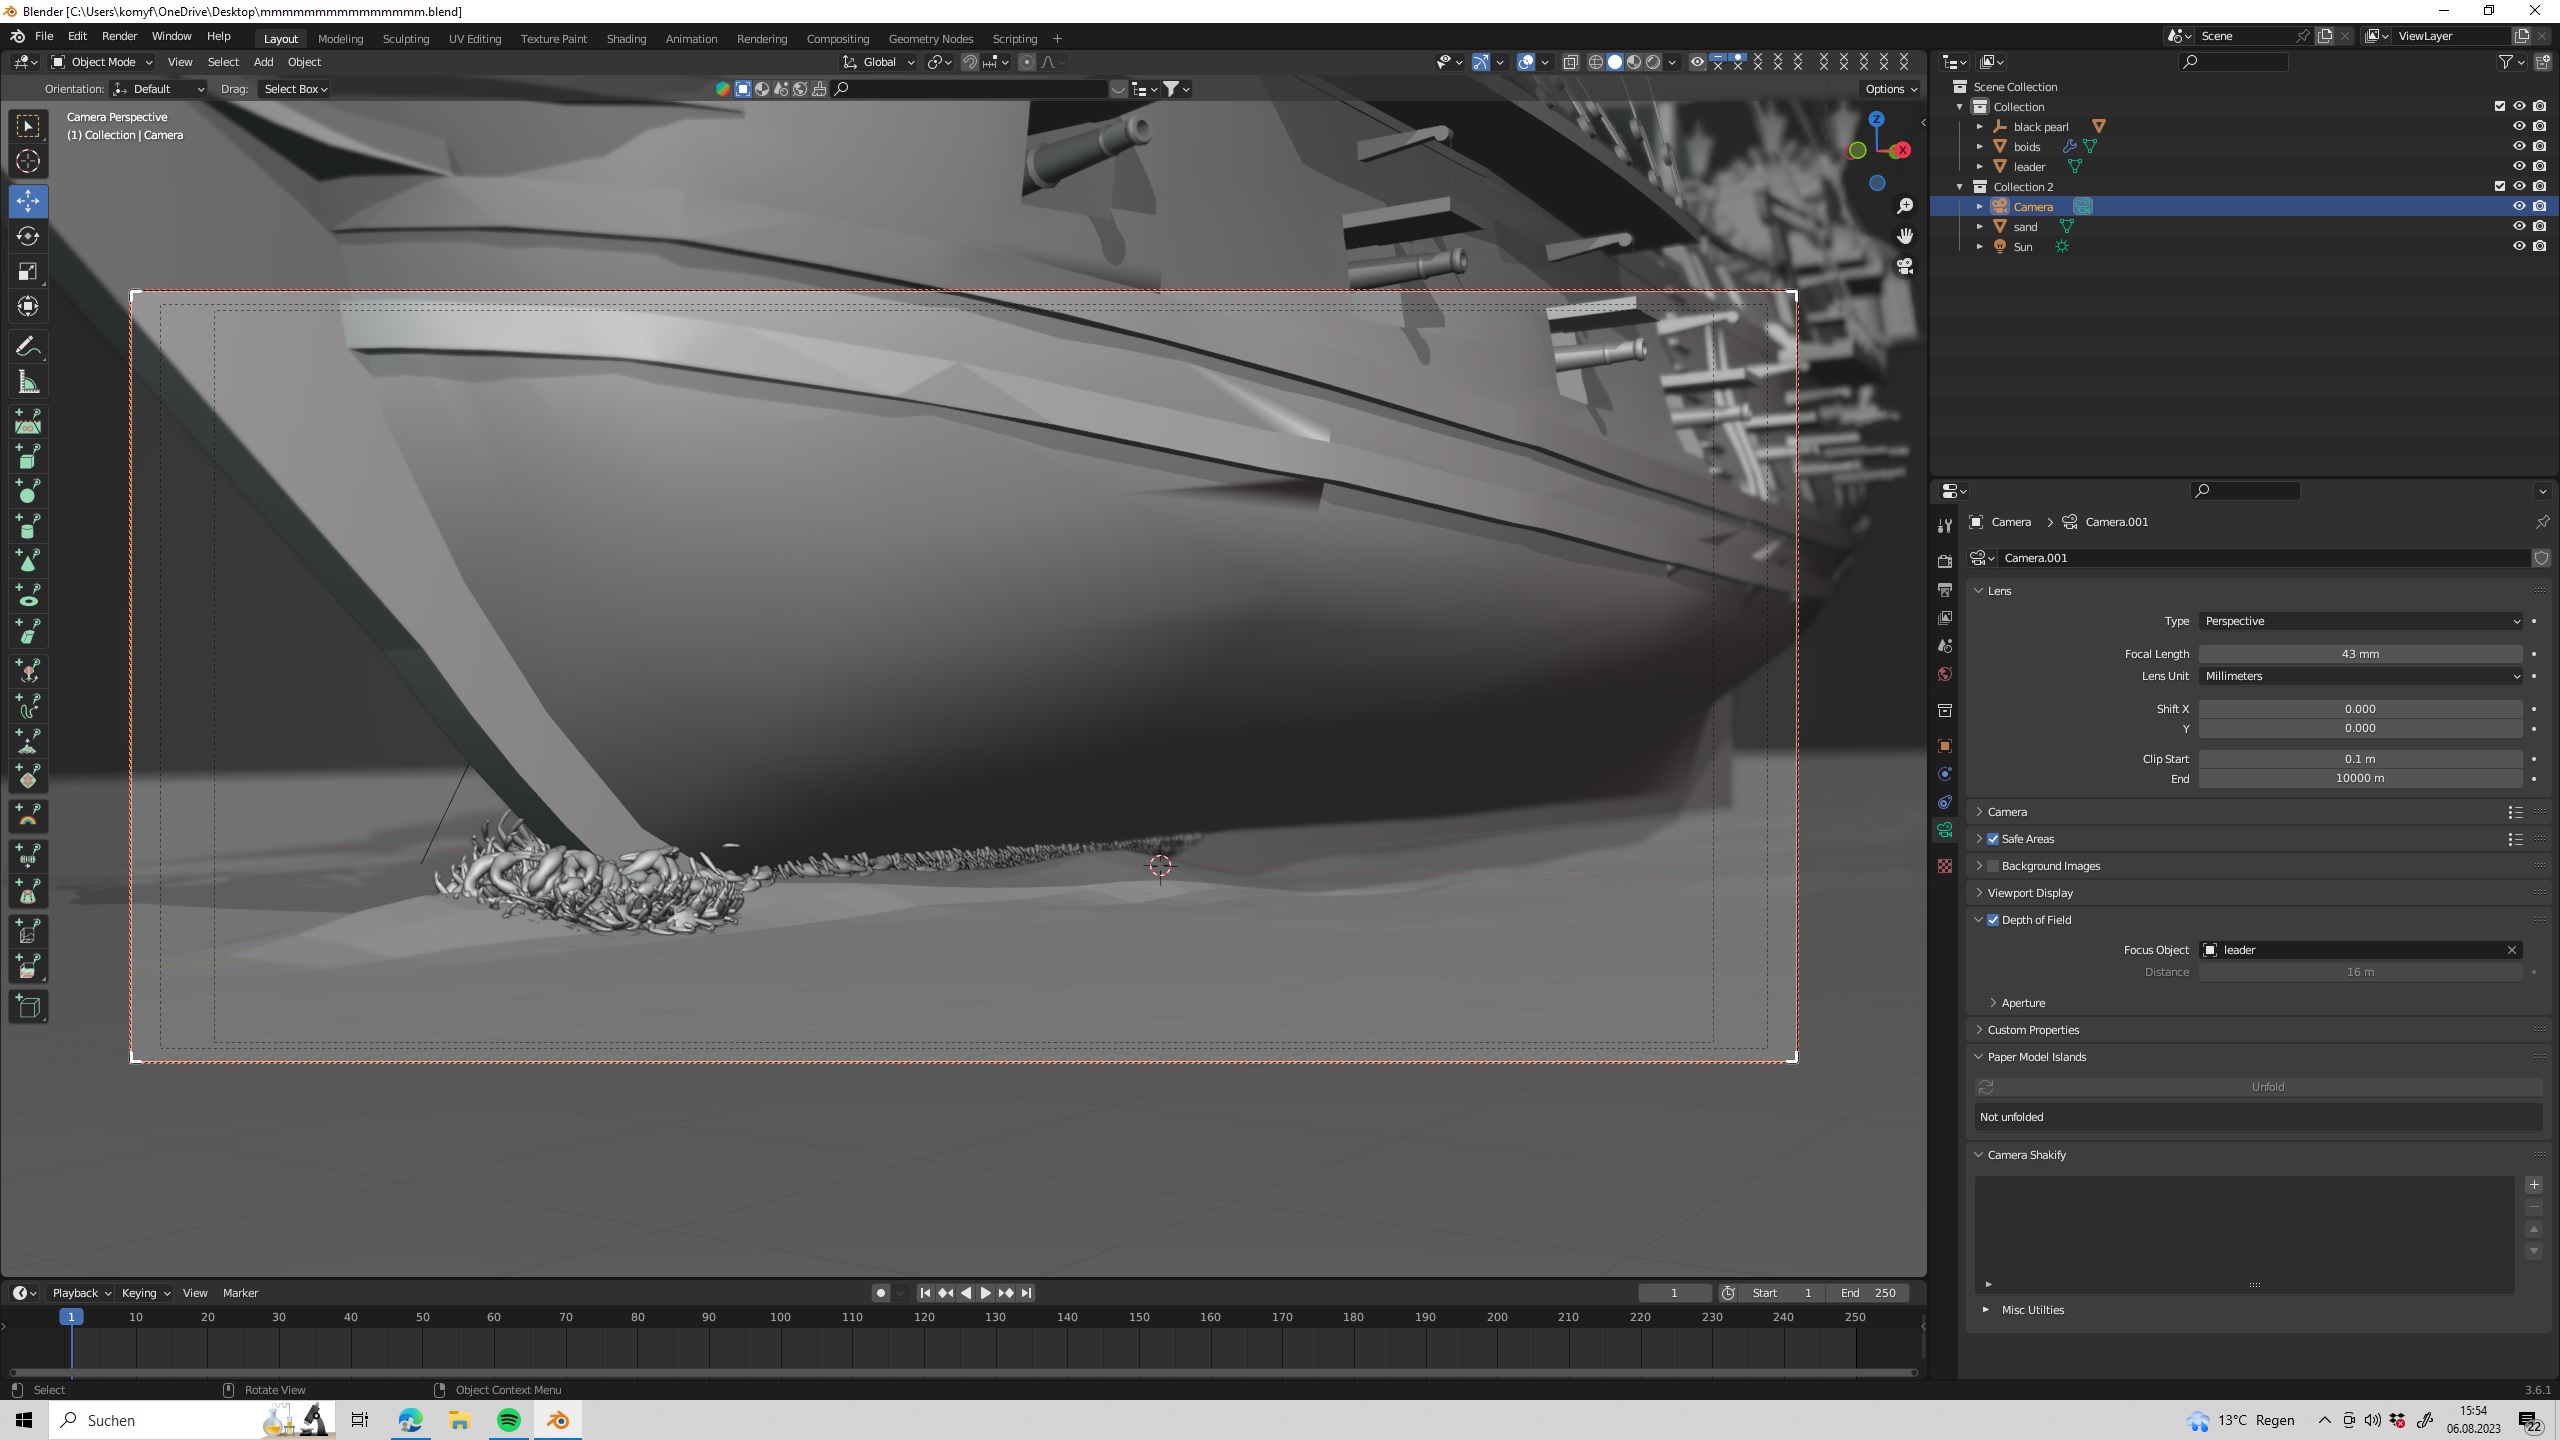The width and height of the screenshot is (2560, 1440).
Task: Open Spotify from the taskbar
Action: pyautogui.click(x=509, y=1420)
